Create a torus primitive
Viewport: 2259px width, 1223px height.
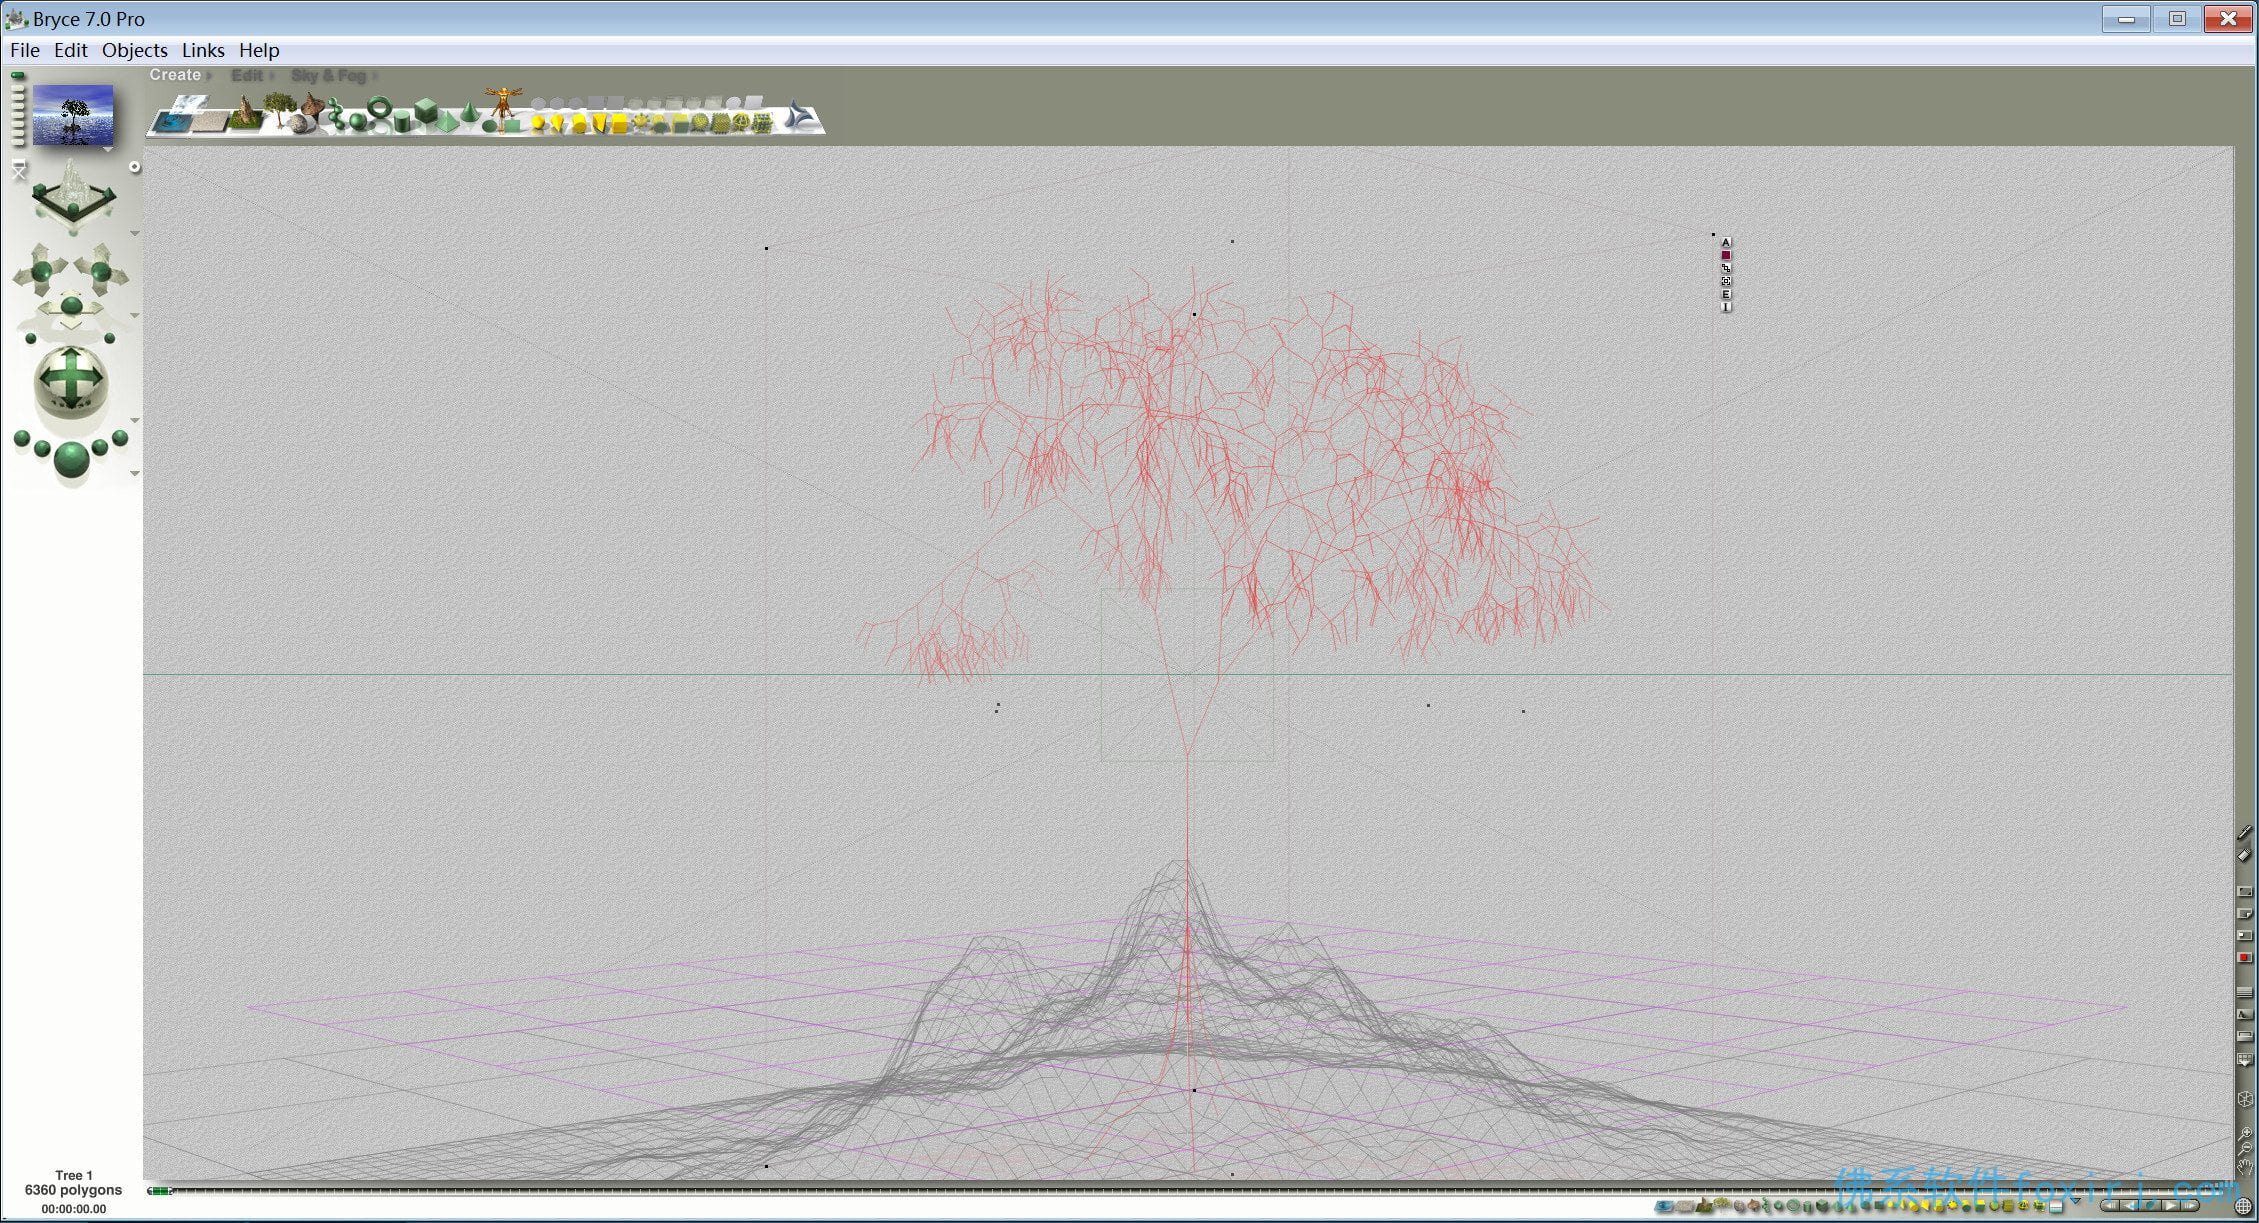pyautogui.click(x=380, y=106)
